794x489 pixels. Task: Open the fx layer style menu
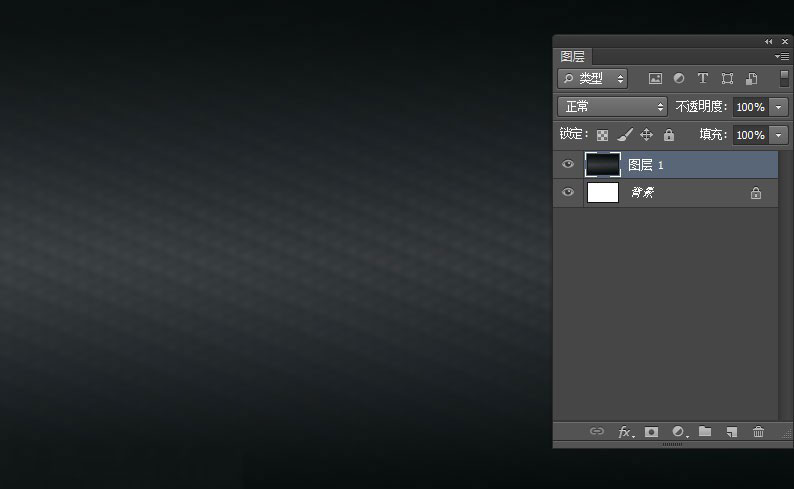pos(626,432)
